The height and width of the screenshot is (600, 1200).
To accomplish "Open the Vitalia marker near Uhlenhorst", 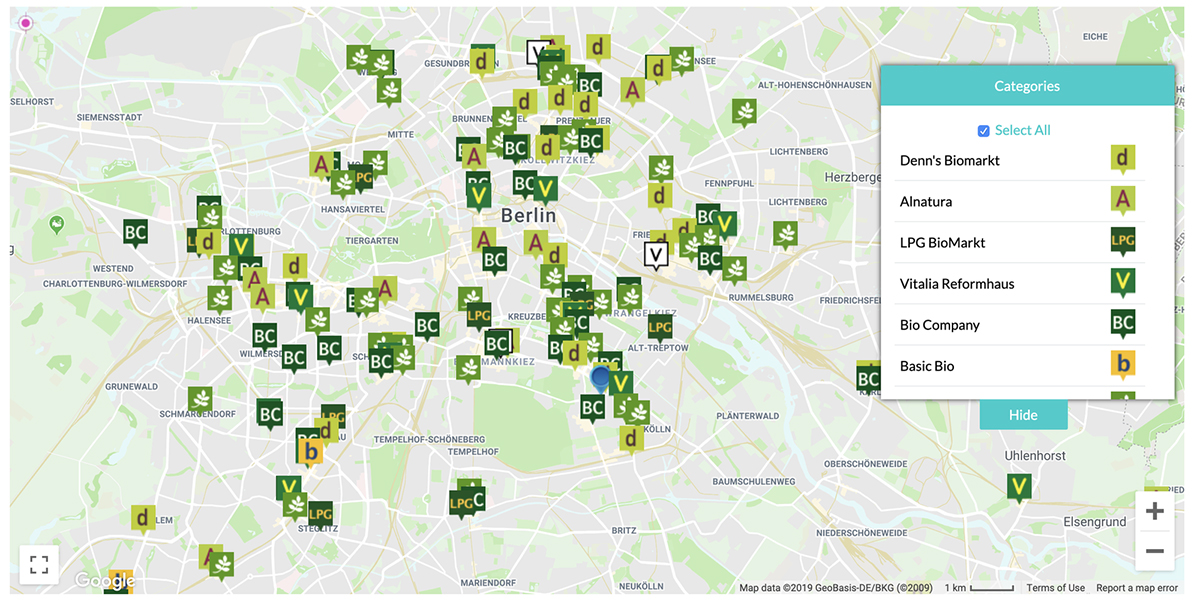I will (x=1019, y=487).
